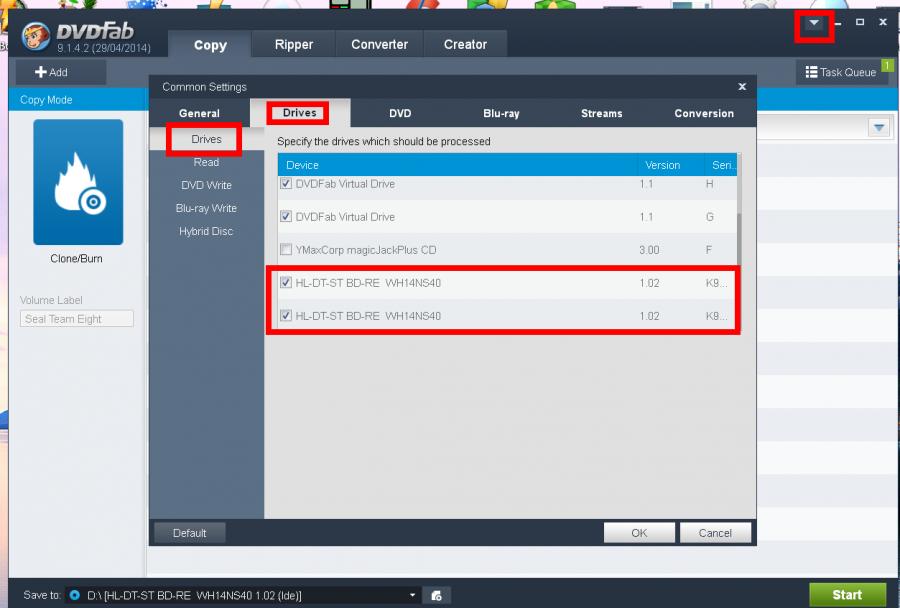This screenshot has width=900, height=608.
Task: Click the Copy Mode panel header
Action: (79, 100)
